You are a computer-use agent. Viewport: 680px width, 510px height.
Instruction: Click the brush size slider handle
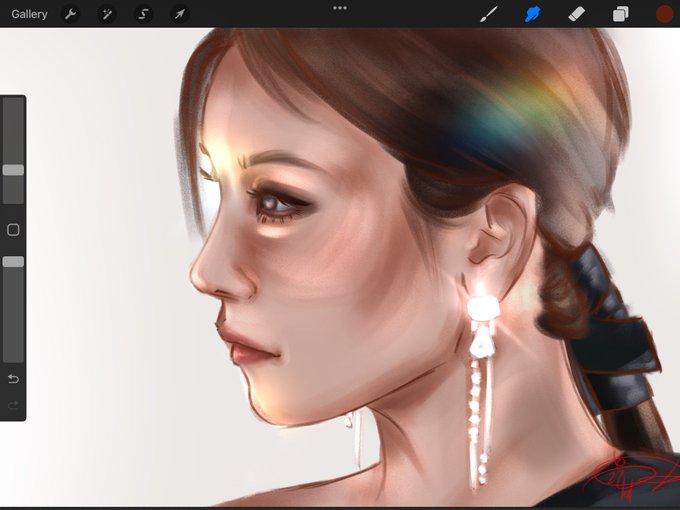(13, 170)
